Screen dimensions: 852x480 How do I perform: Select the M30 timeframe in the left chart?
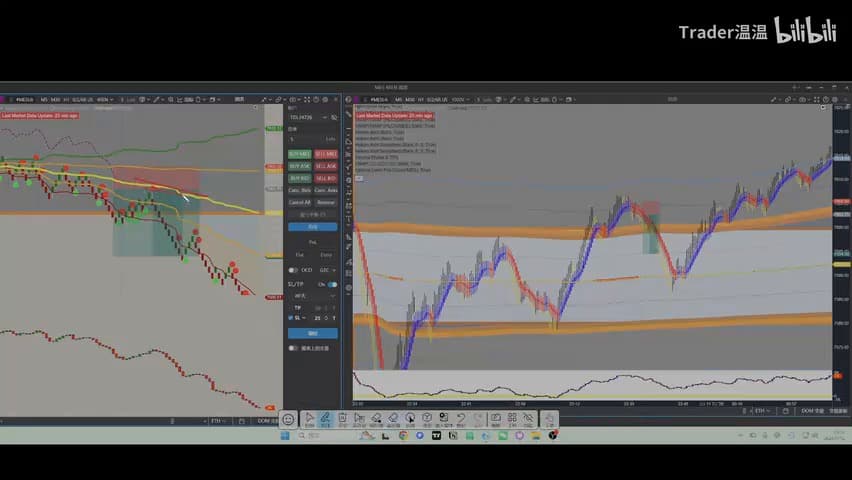point(55,100)
